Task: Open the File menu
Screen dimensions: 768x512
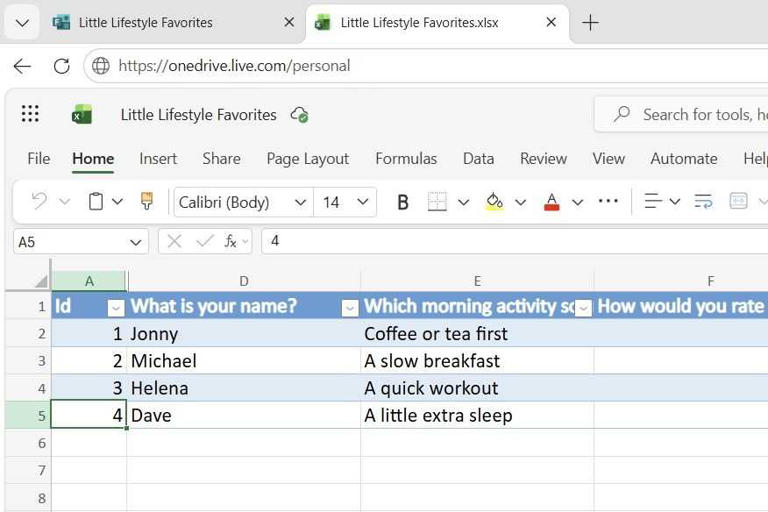Action: click(39, 159)
